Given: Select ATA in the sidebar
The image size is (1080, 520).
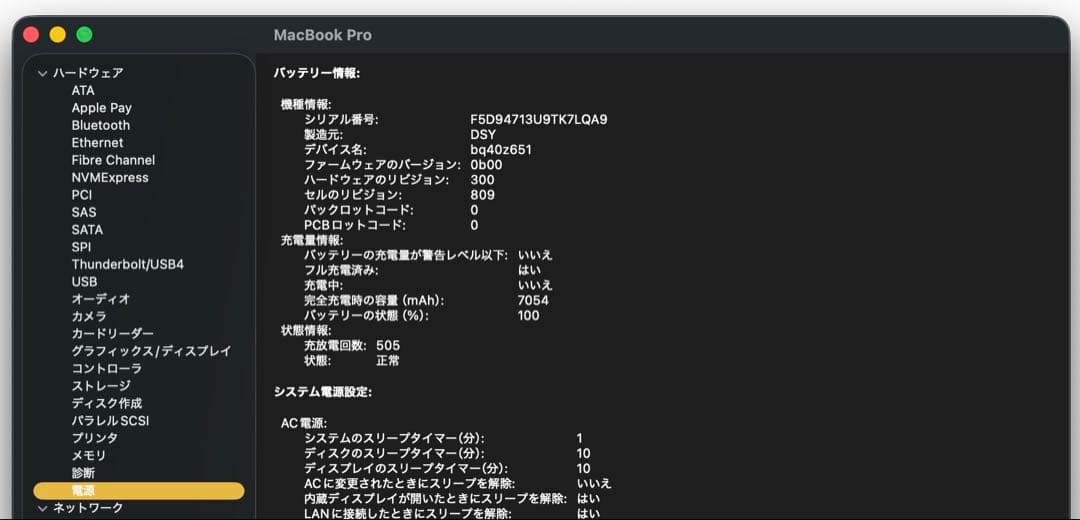Looking at the screenshot, I should [x=83, y=90].
